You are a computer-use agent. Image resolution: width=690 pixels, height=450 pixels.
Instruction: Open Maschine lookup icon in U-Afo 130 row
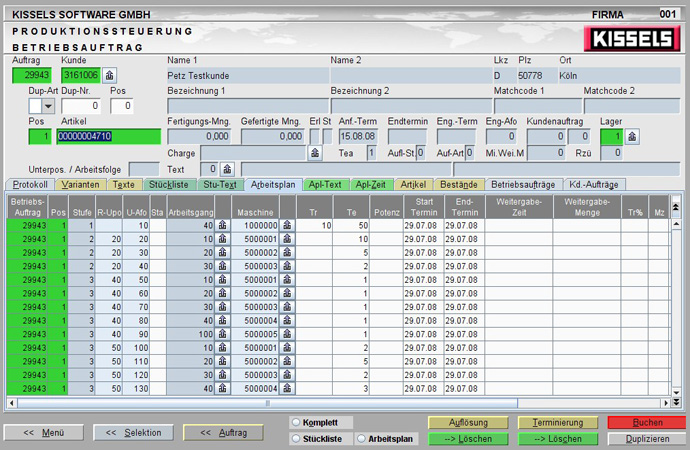[x=287, y=389]
